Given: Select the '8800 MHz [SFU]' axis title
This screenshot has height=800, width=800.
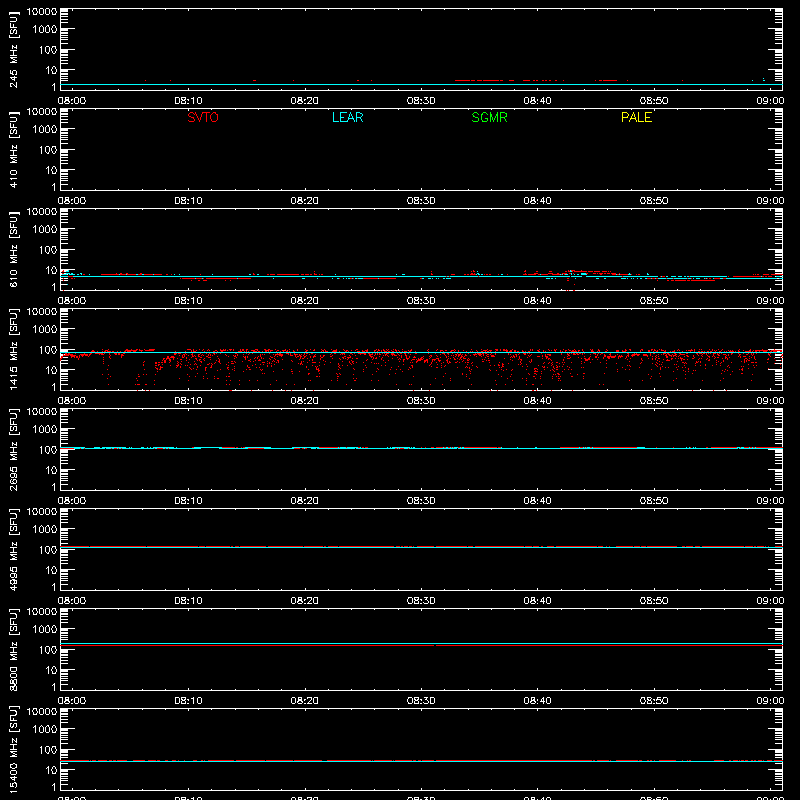Looking at the screenshot, I should pos(13,649).
